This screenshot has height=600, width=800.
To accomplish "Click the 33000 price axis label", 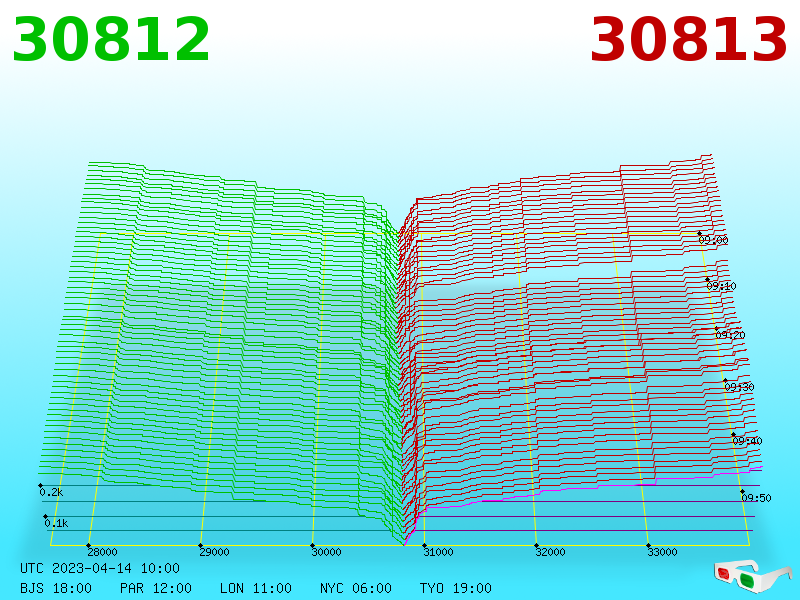I will click(x=662, y=552).
